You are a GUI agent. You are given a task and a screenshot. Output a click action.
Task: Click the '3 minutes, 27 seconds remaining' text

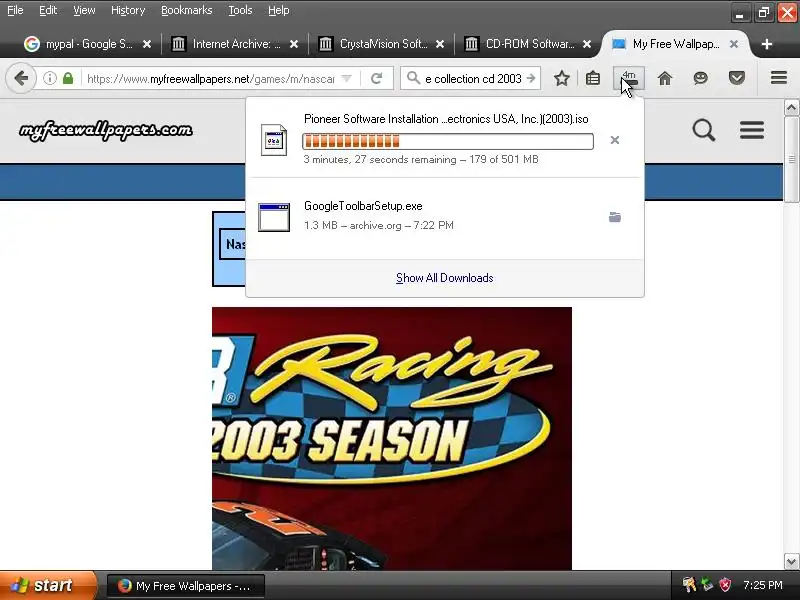[380, 159]
